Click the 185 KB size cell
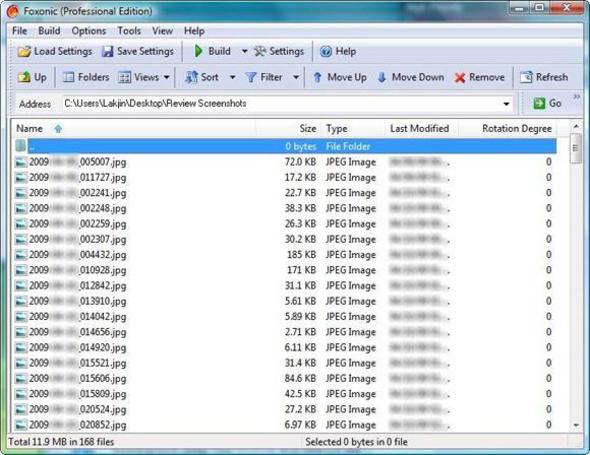Screen dimensions: 590x455 click(301, 255)
